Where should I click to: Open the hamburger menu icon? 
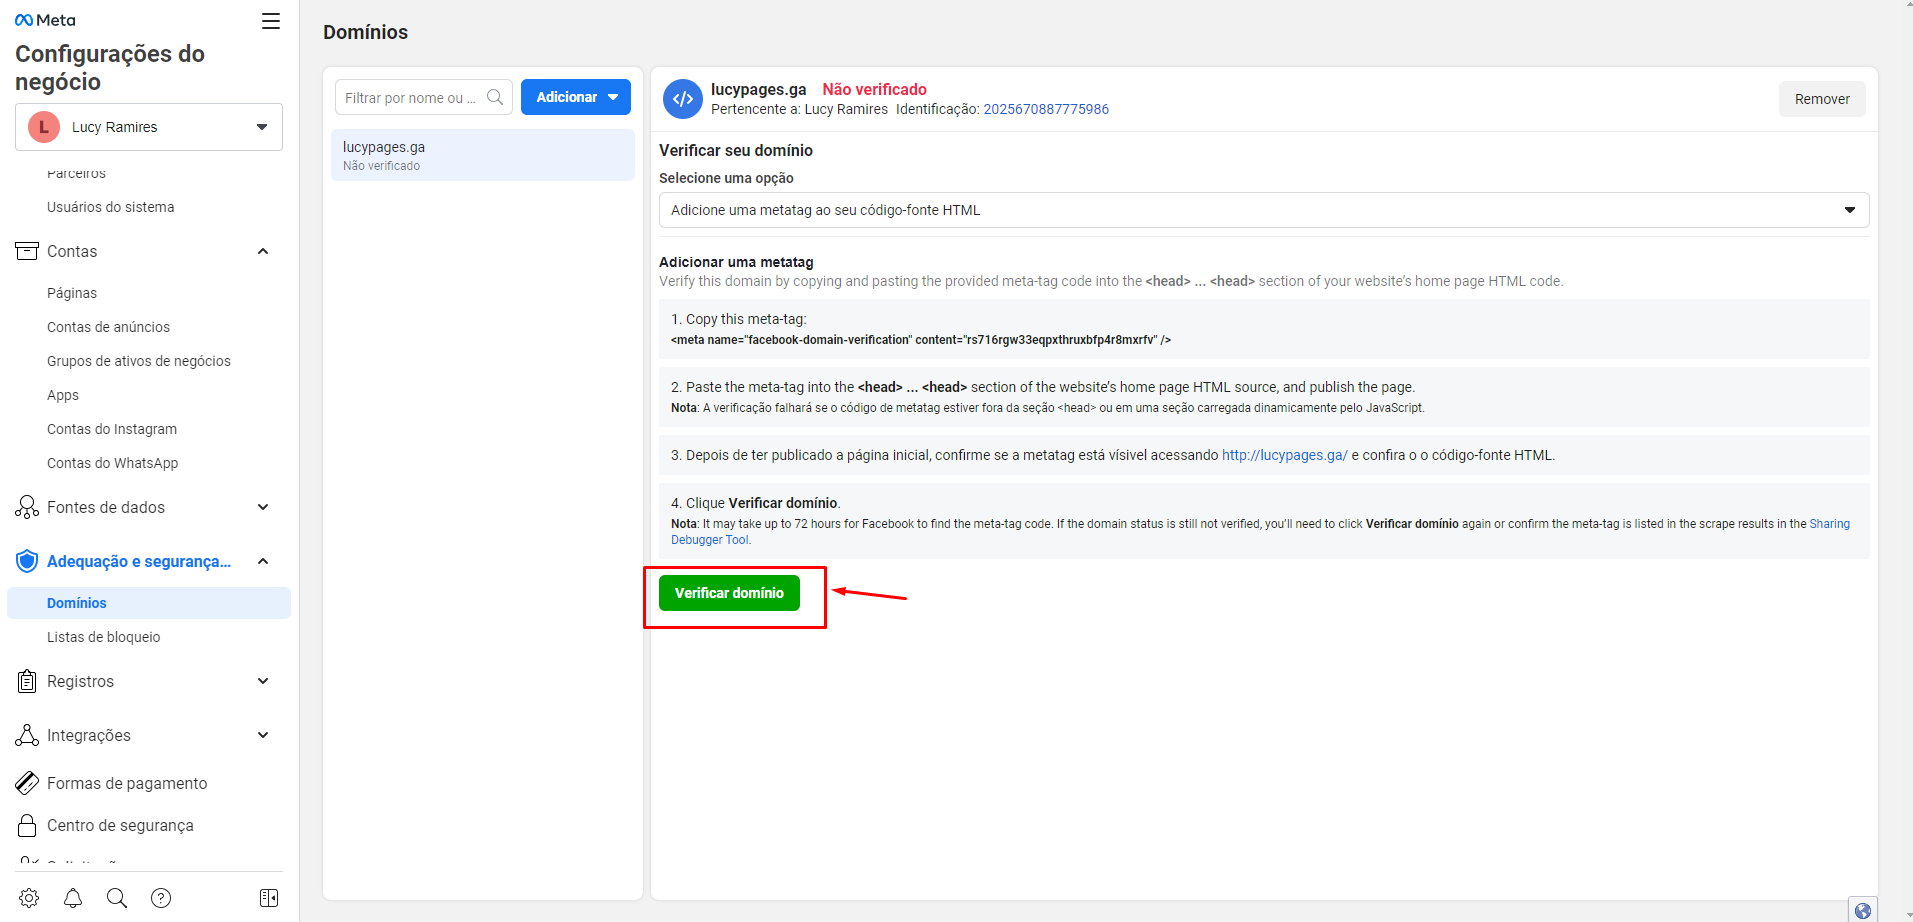pyautogui.click(x=271, y=21)
